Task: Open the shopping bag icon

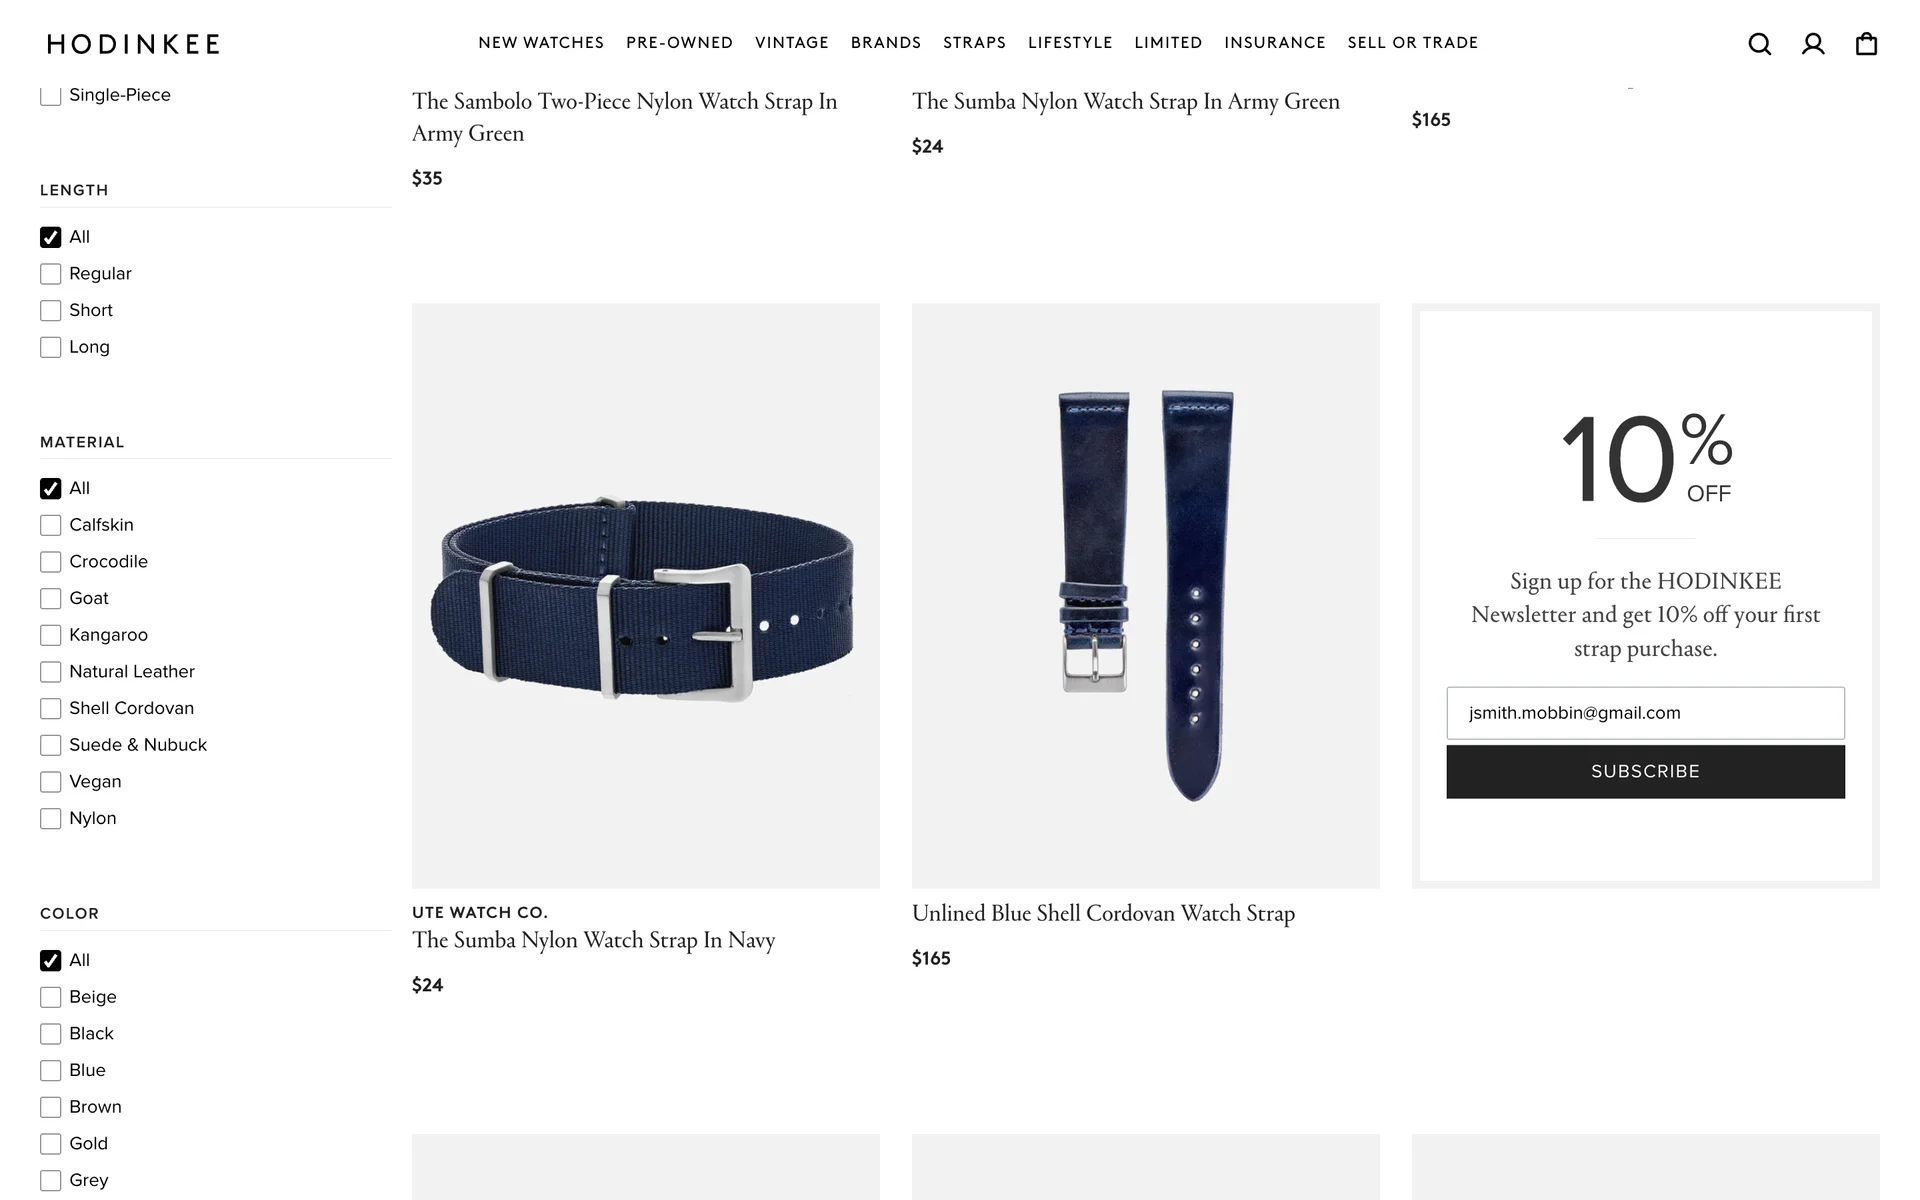Action: coord(1866,44)
